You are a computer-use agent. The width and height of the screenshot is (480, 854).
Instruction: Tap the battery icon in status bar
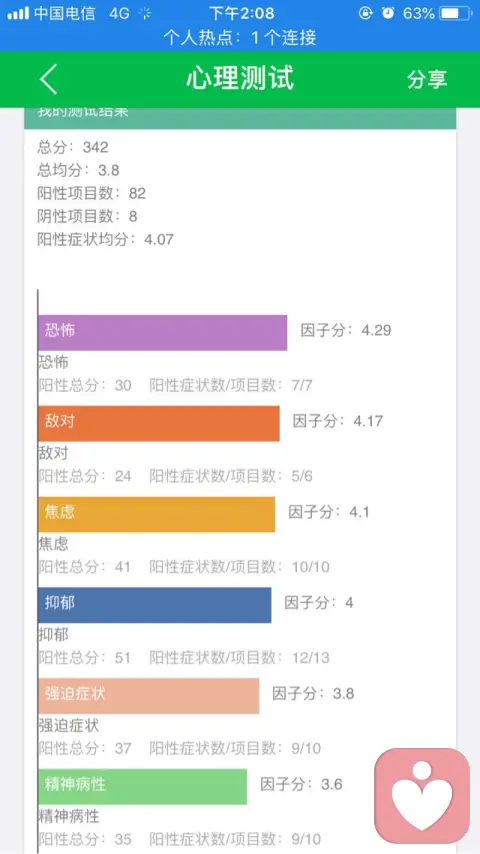pyautogui.click(x=457, y=13)
